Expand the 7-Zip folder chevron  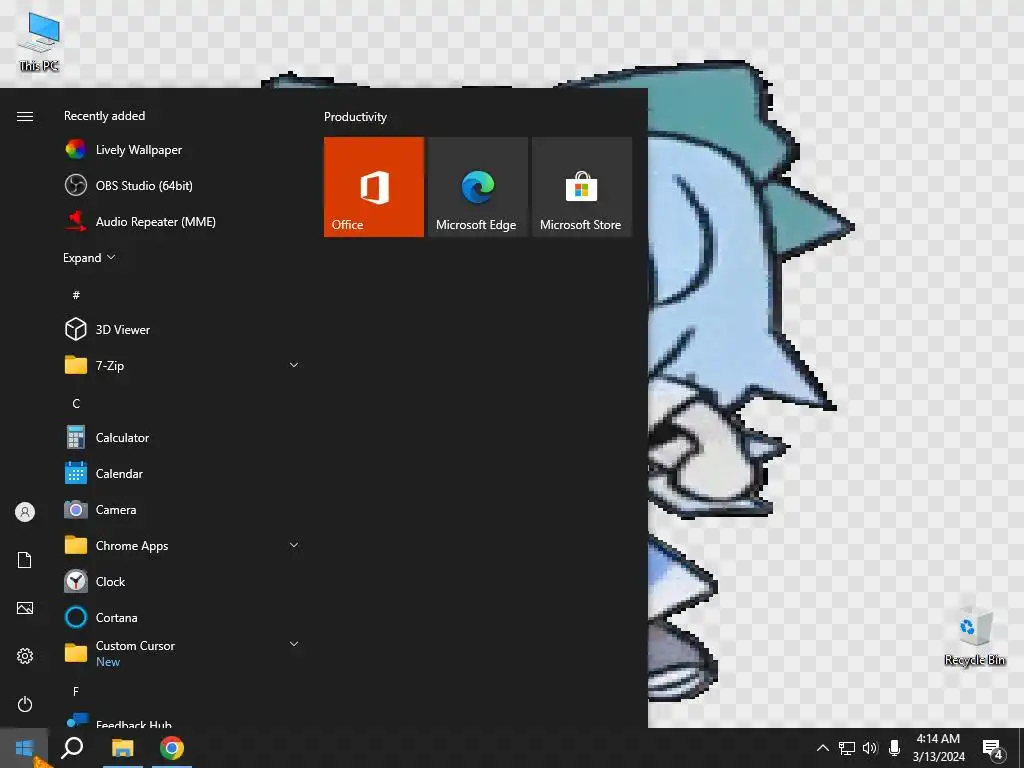(294, 365)
